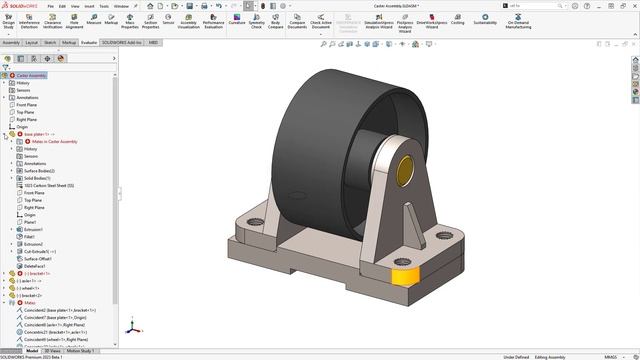Viewport: 640px width, 360px height.
Task: Open the View menu
Action: click(76, 6)
